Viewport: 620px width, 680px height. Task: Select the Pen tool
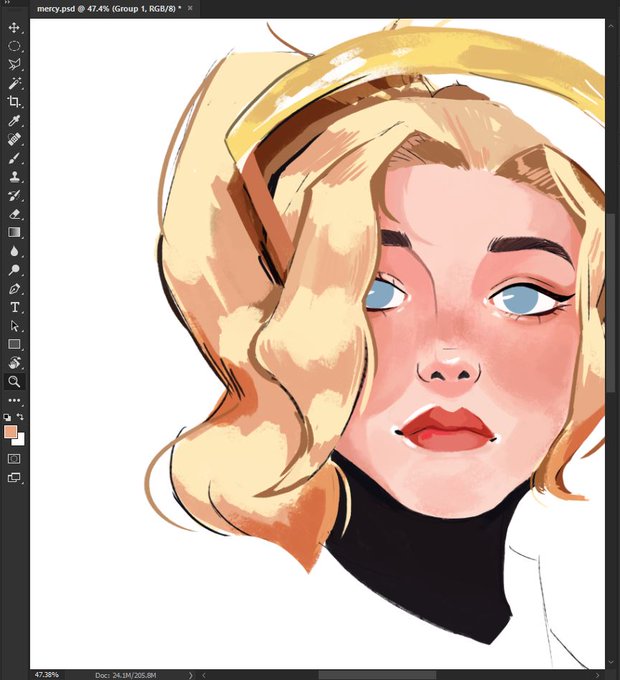(x=14, y=288)
